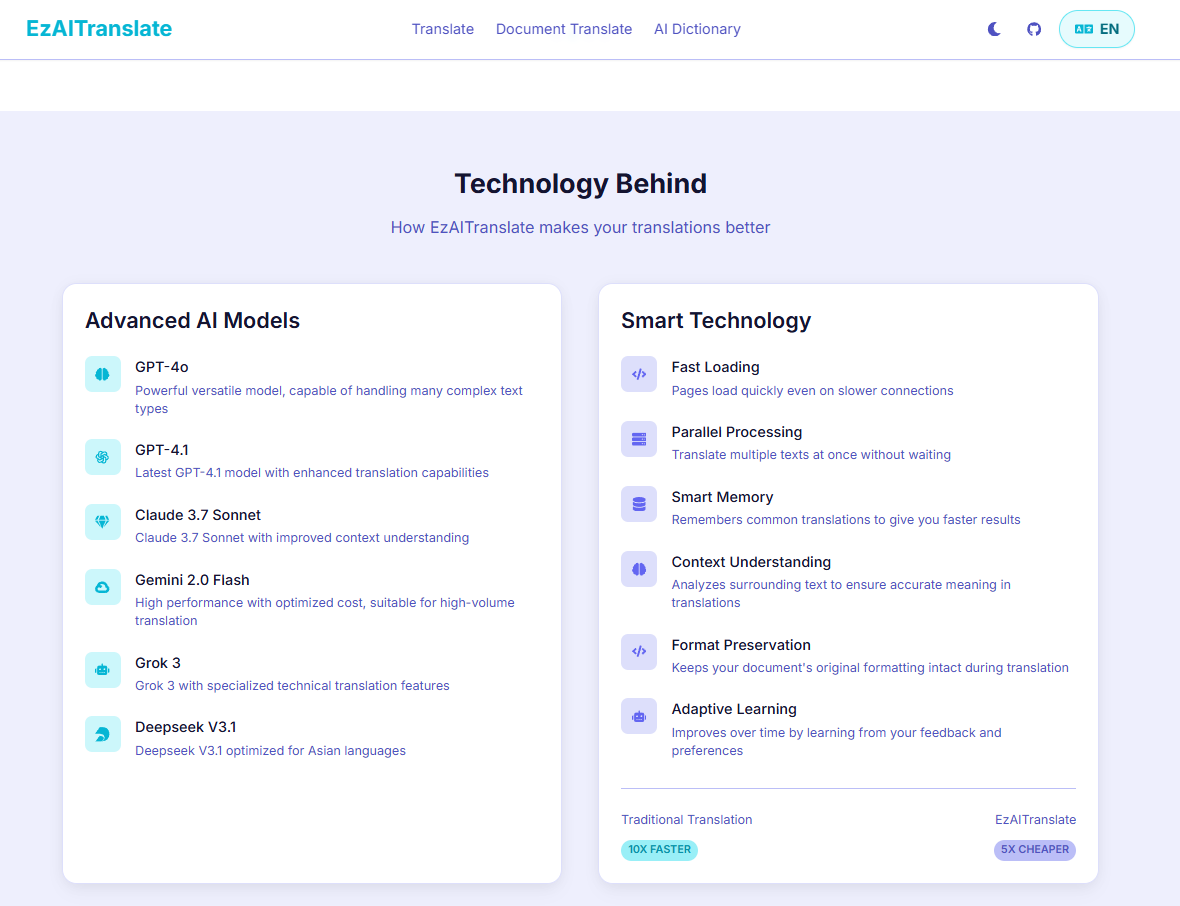Click the Grok 3 robot icon
The height and width of the screenshot is (906, 1180).
point(103,670)
